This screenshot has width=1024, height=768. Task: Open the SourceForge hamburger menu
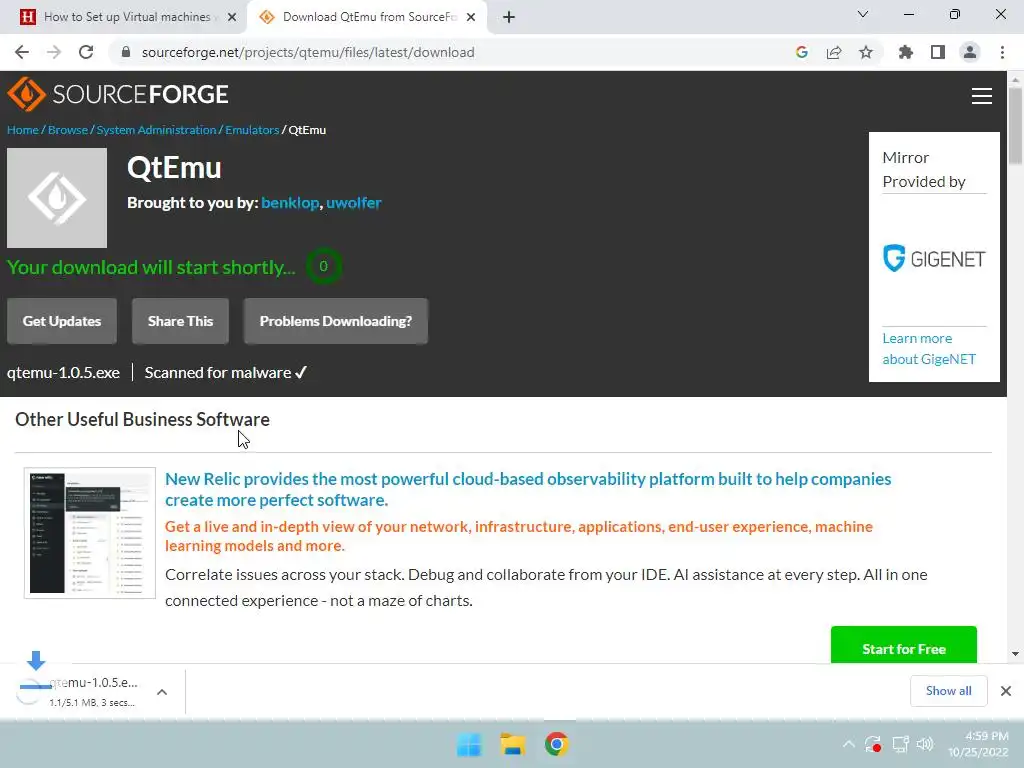(x=982, y=96)
